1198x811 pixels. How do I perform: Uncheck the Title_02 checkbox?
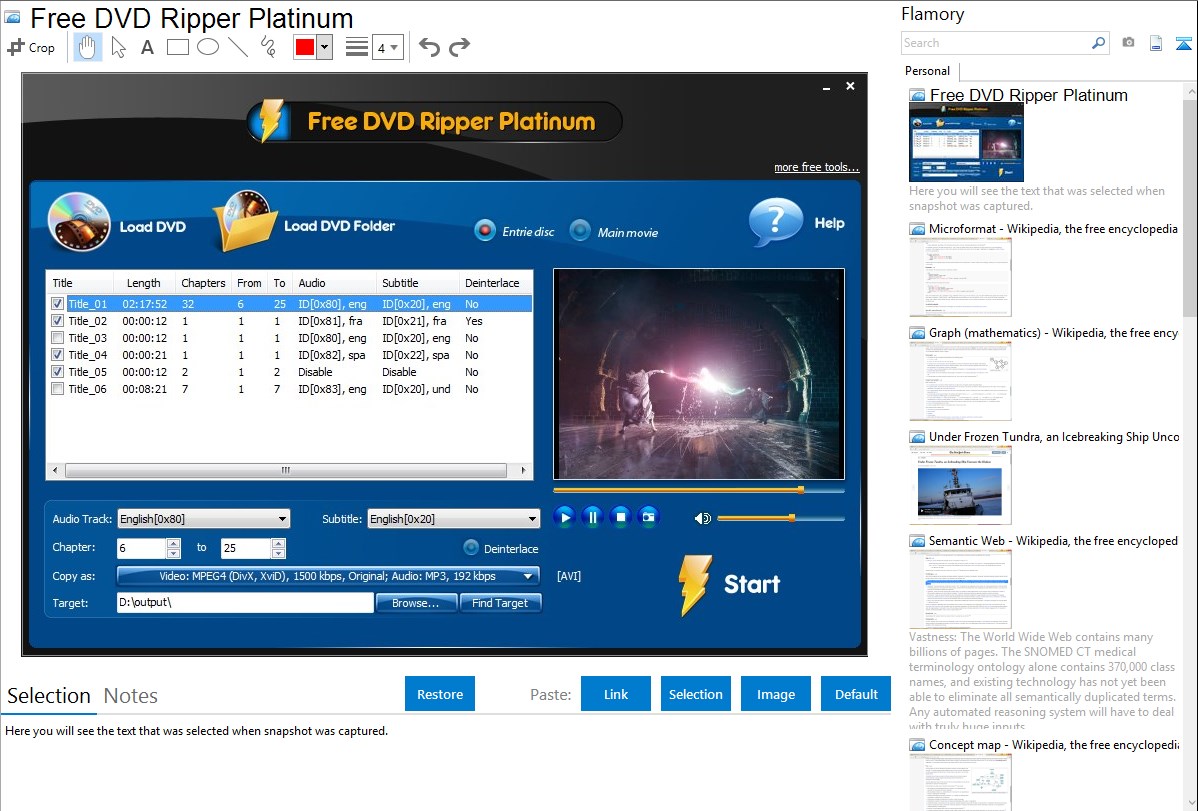[x=57, y=321]
